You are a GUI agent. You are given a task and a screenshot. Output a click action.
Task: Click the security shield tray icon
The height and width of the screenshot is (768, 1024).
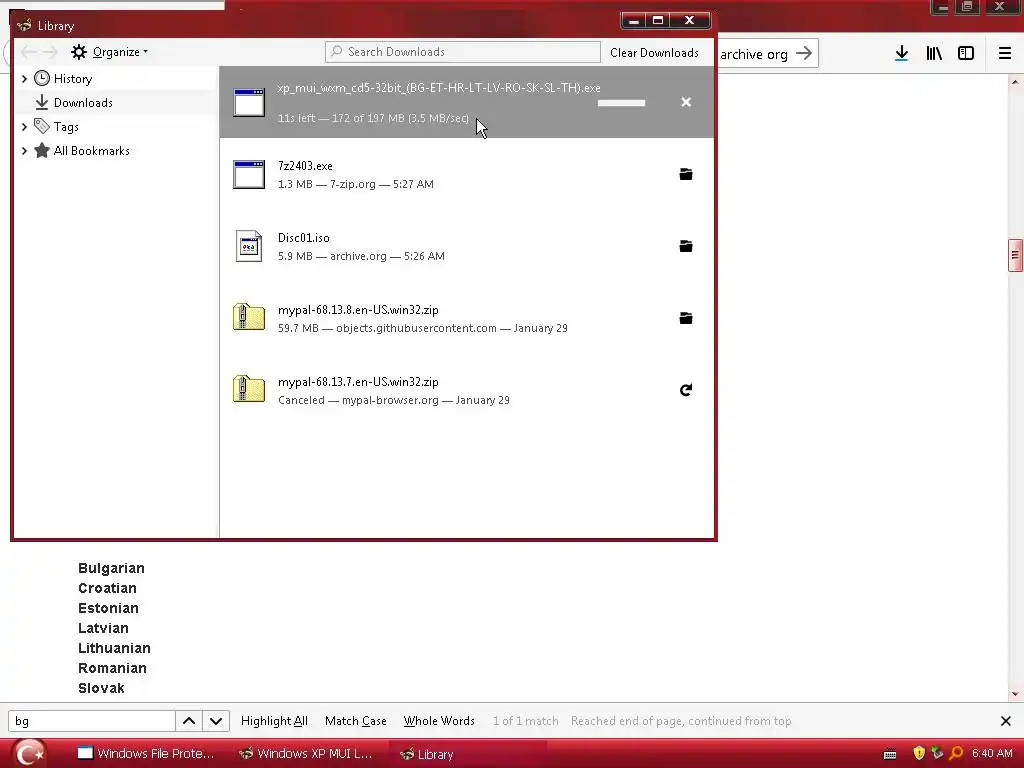919,753
